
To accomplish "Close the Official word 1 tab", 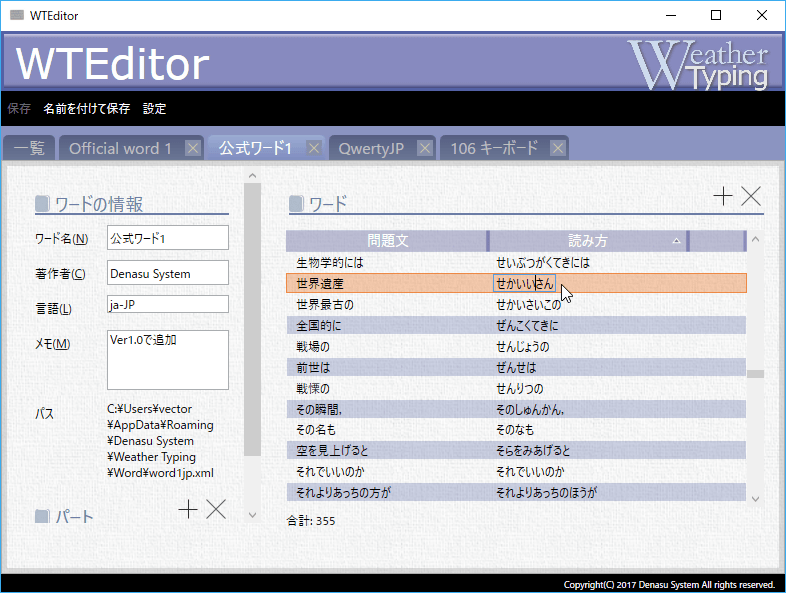I will (193, 148).
